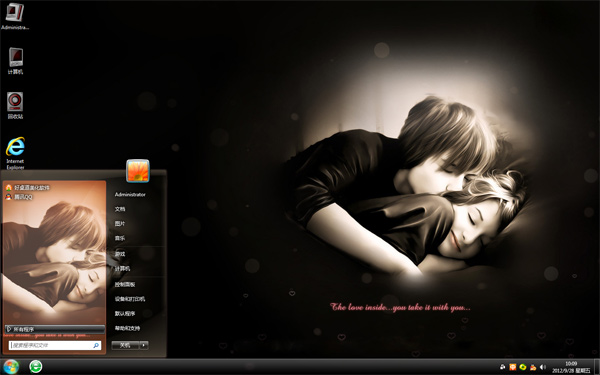Open 控制面板 in Start menu

(x=125, y=284)
